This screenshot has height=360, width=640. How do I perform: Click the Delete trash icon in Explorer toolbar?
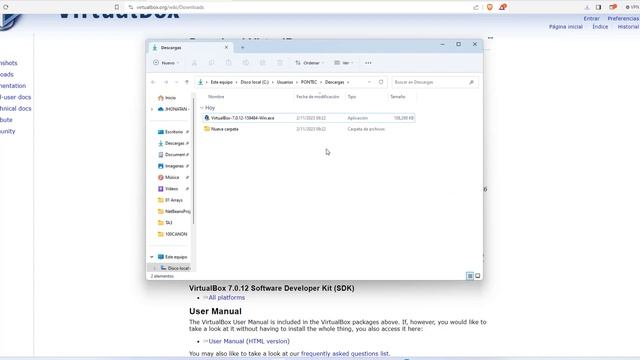tap(280, 63)
